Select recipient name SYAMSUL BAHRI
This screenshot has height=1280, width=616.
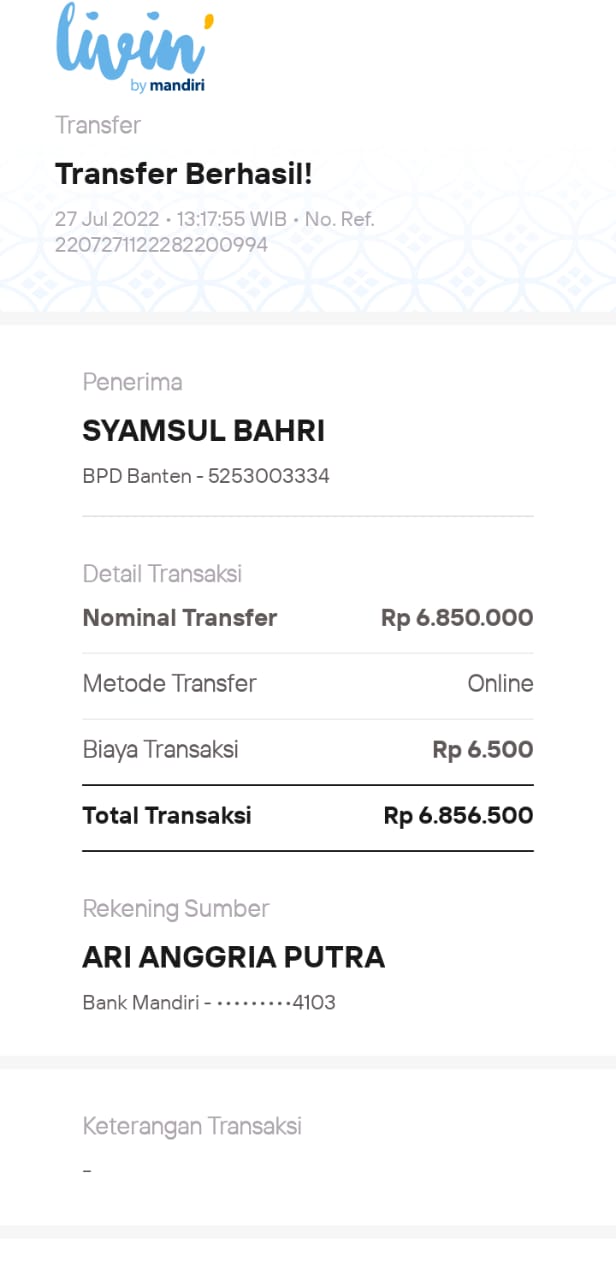(x=203, y=432)
